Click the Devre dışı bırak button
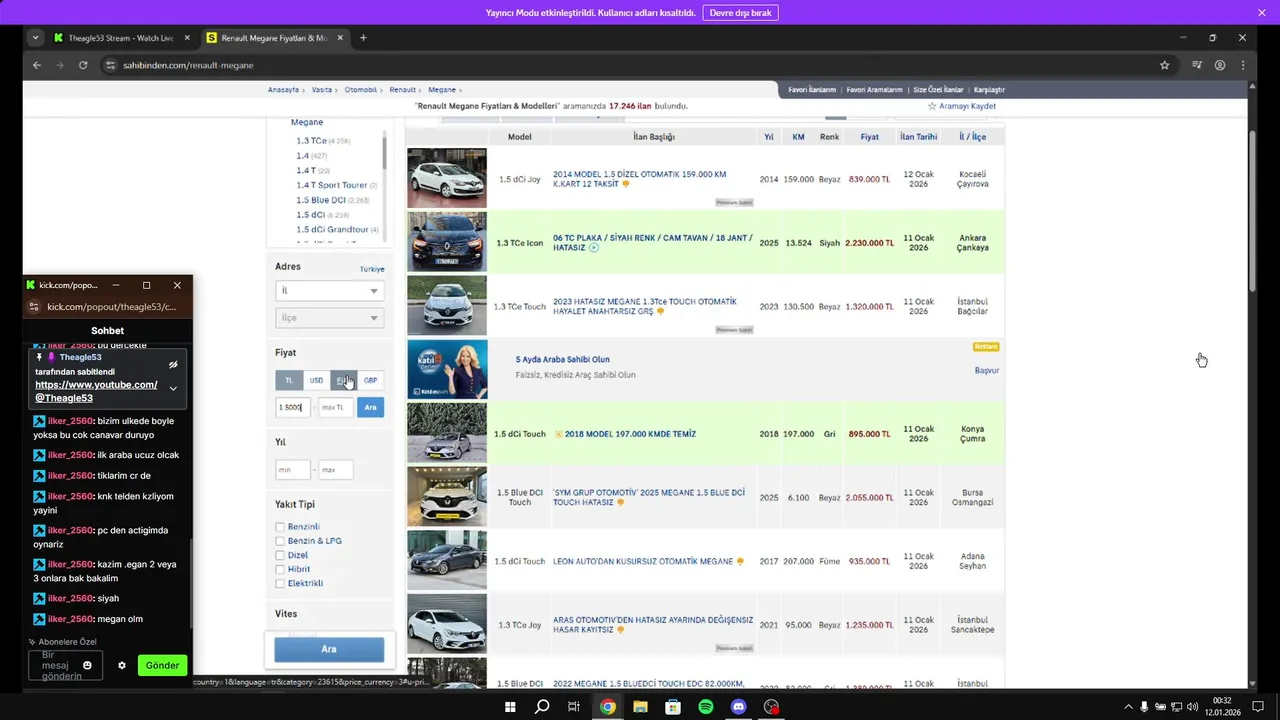This screenshot has width=1280, height=720. 740,13
